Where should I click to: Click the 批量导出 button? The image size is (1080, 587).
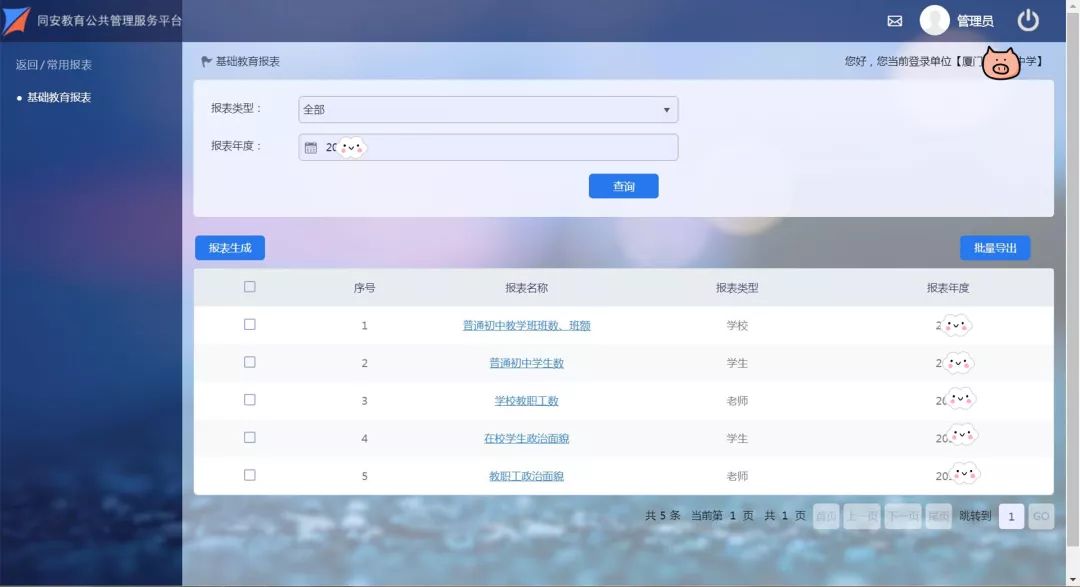[995, 248]
